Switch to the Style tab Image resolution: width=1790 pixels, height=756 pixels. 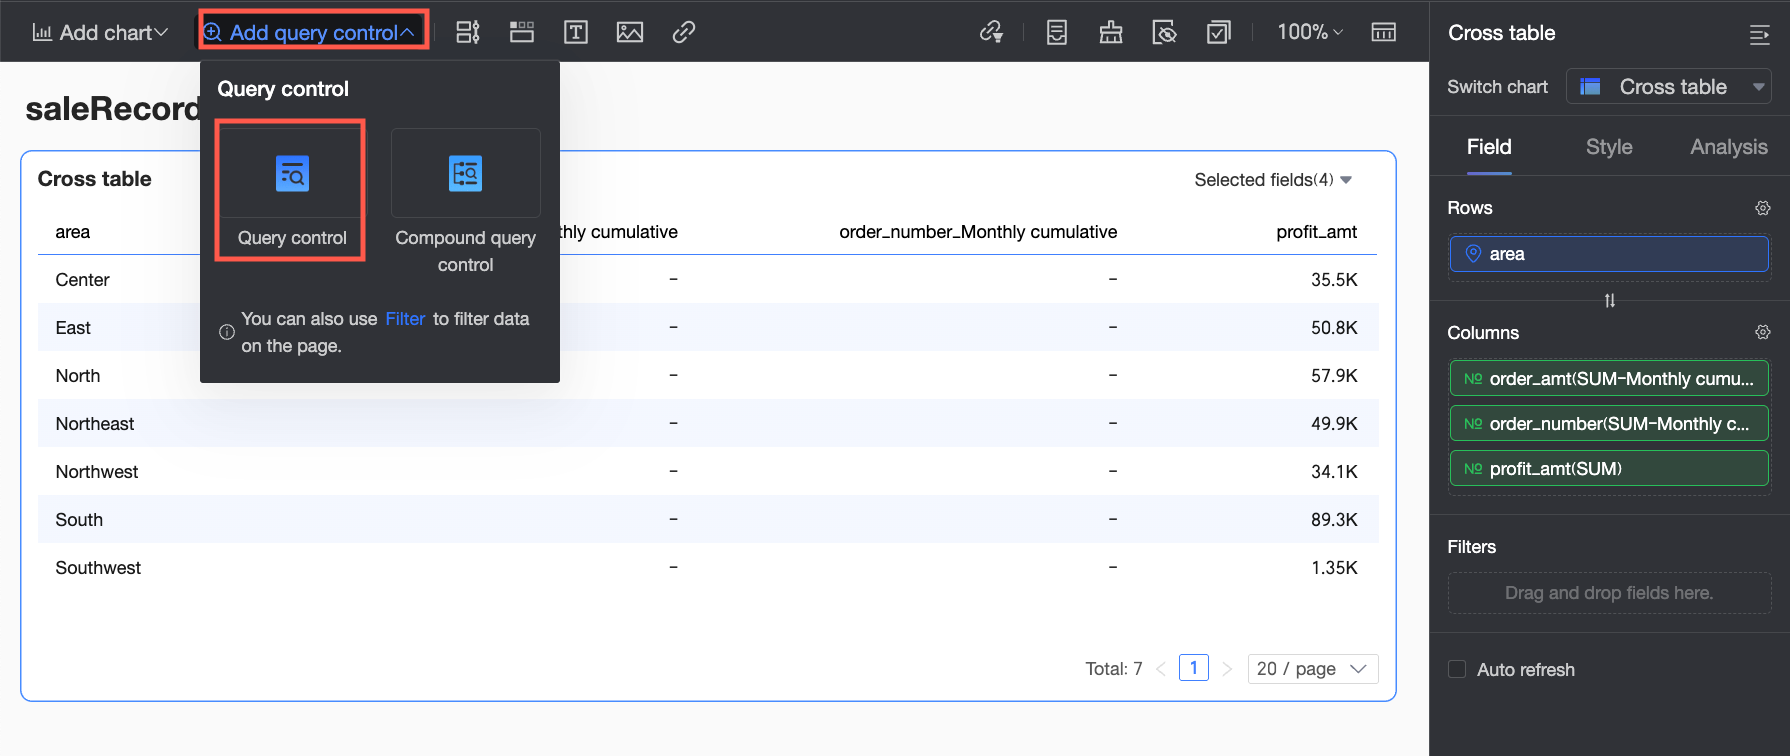coord(1608,147)
